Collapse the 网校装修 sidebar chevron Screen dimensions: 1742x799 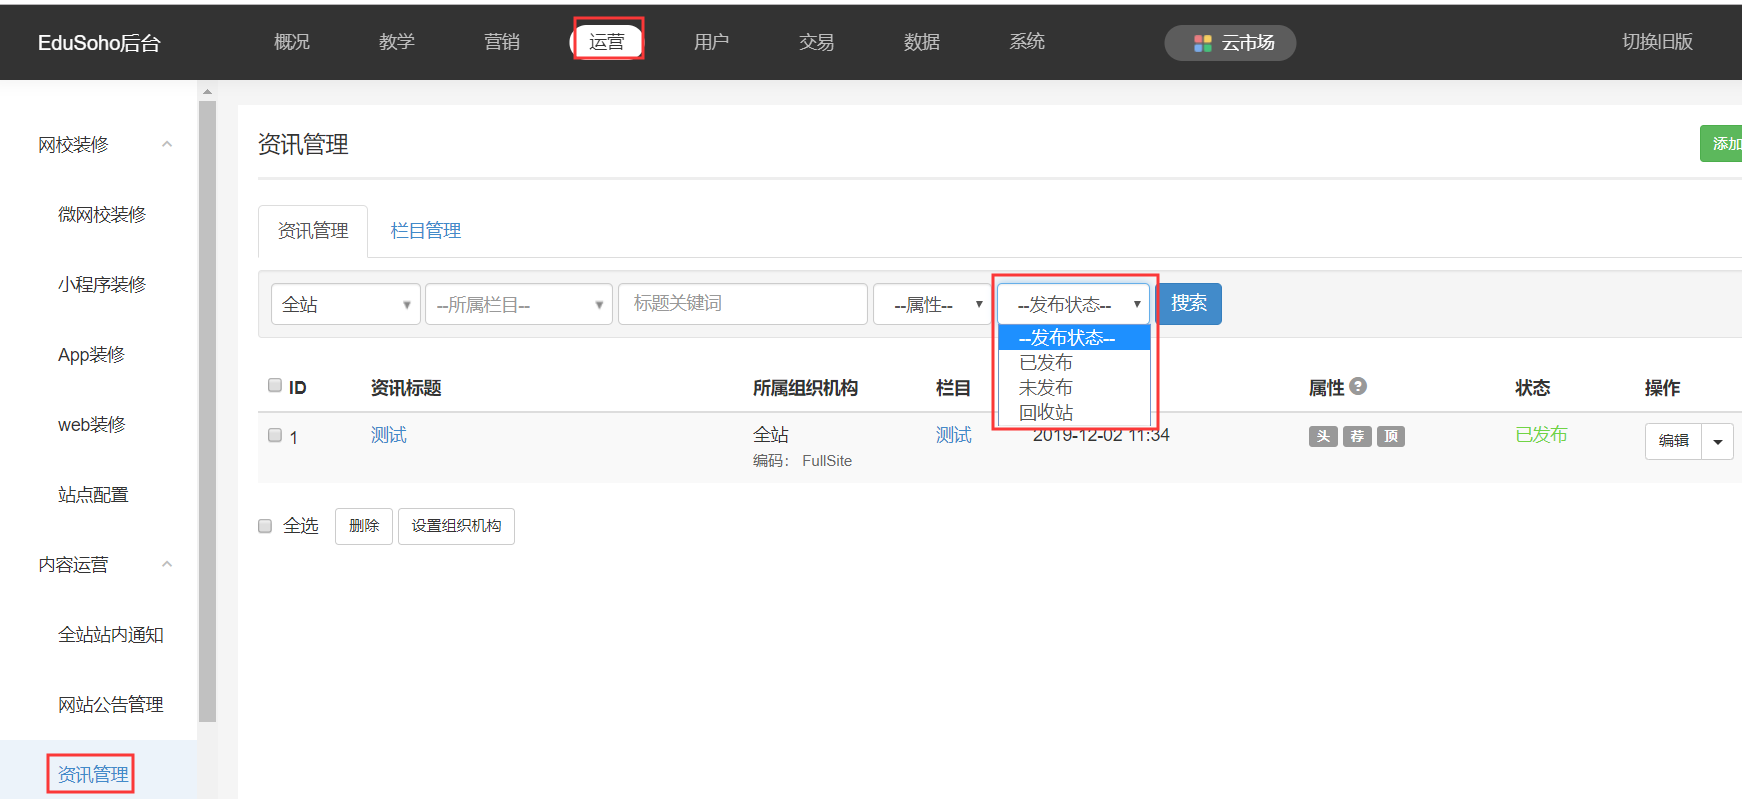click(x=167, y=145)
